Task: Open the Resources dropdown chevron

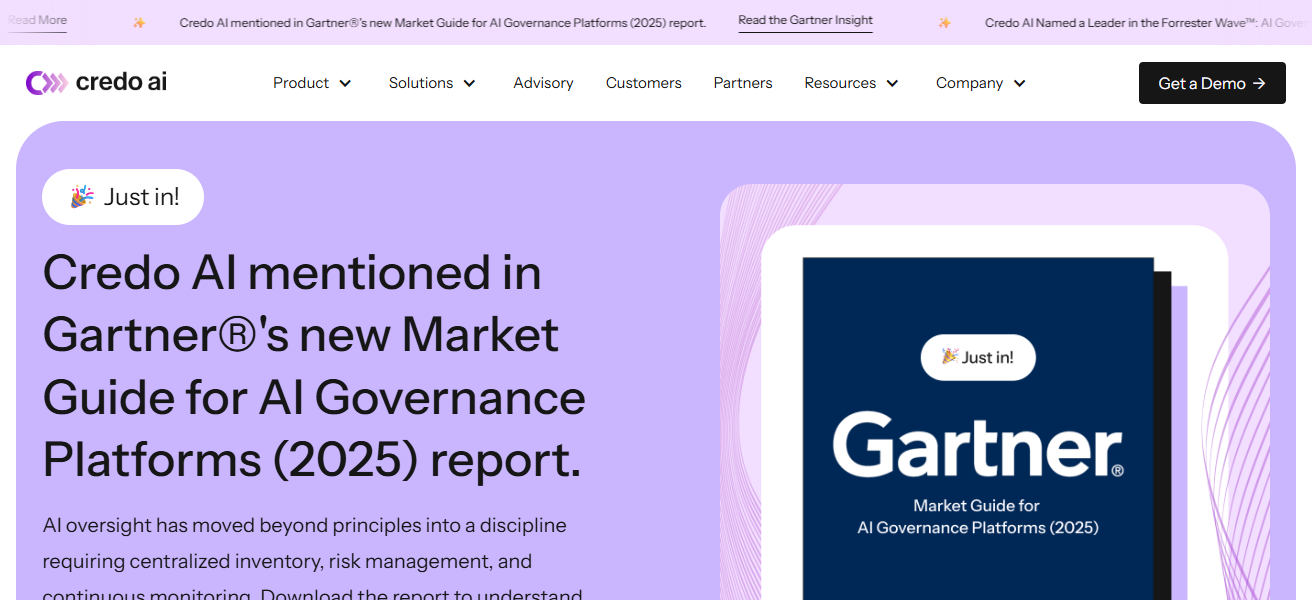Action: pos(893,84)
